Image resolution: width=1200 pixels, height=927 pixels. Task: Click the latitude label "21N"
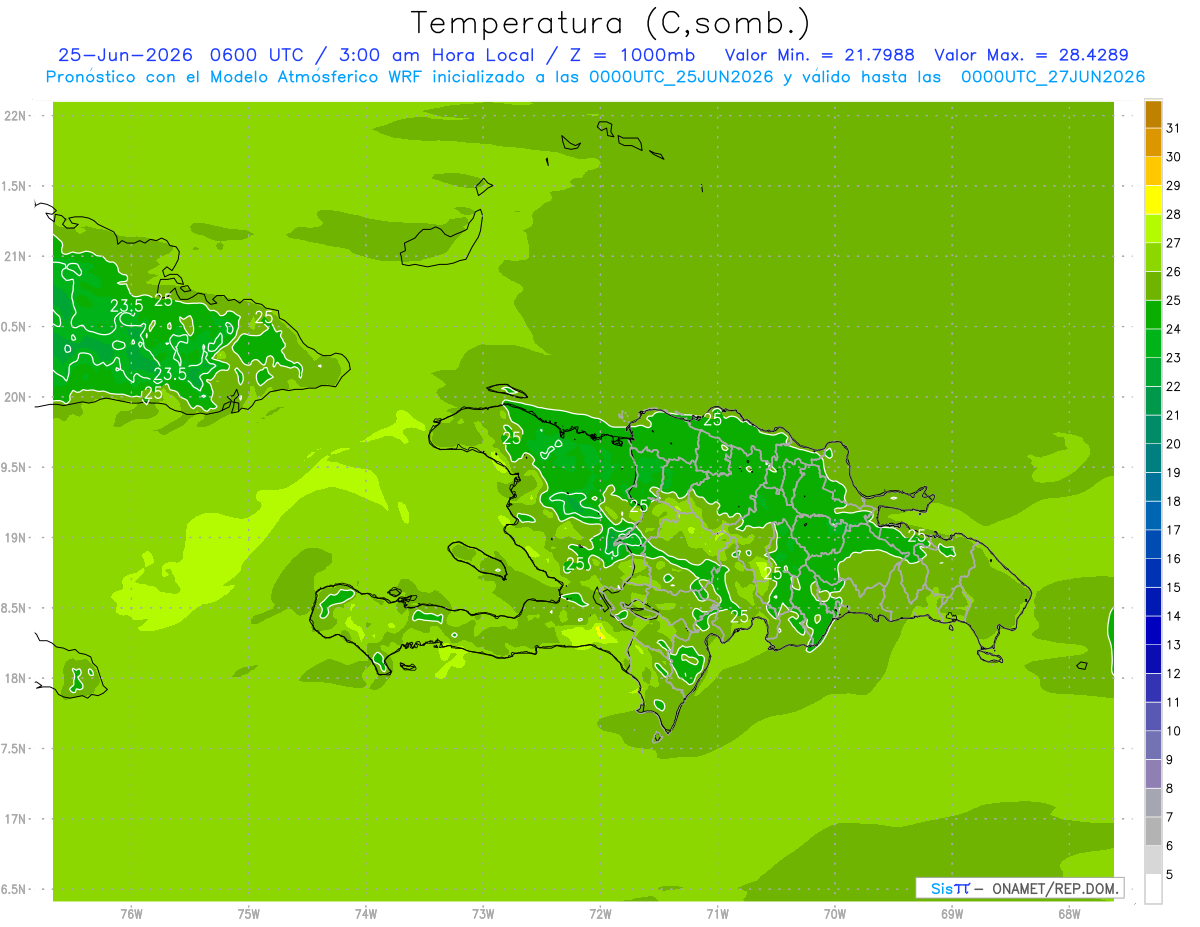[x=16, y=256]
